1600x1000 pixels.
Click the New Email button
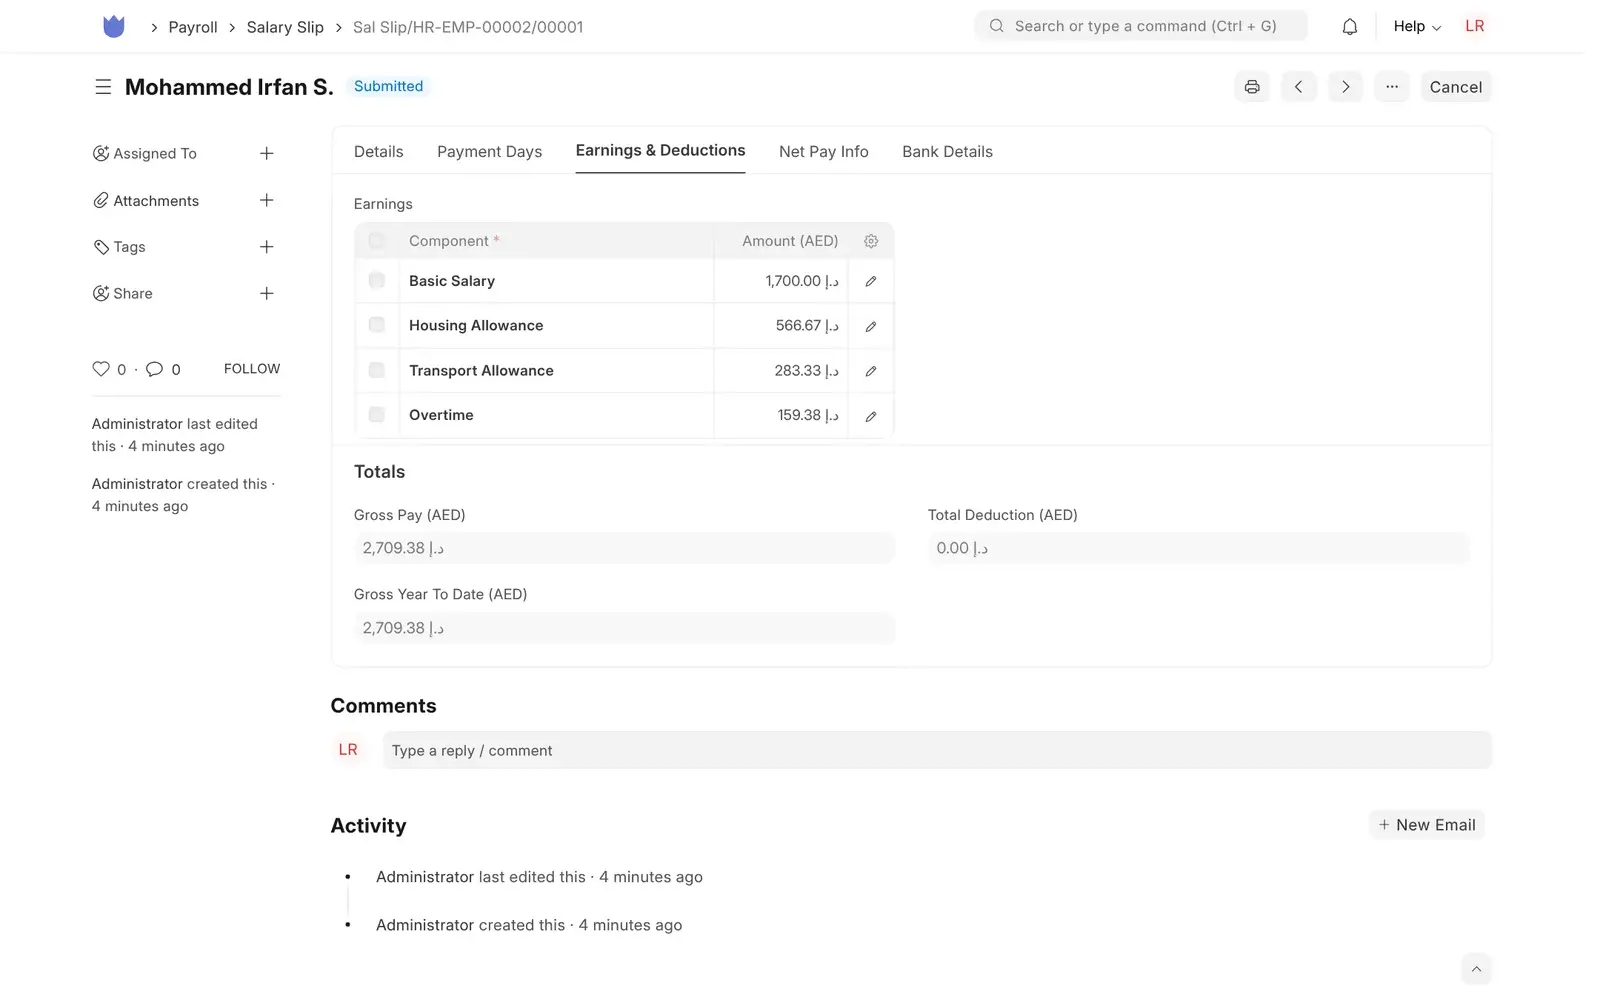point(1426,825)
